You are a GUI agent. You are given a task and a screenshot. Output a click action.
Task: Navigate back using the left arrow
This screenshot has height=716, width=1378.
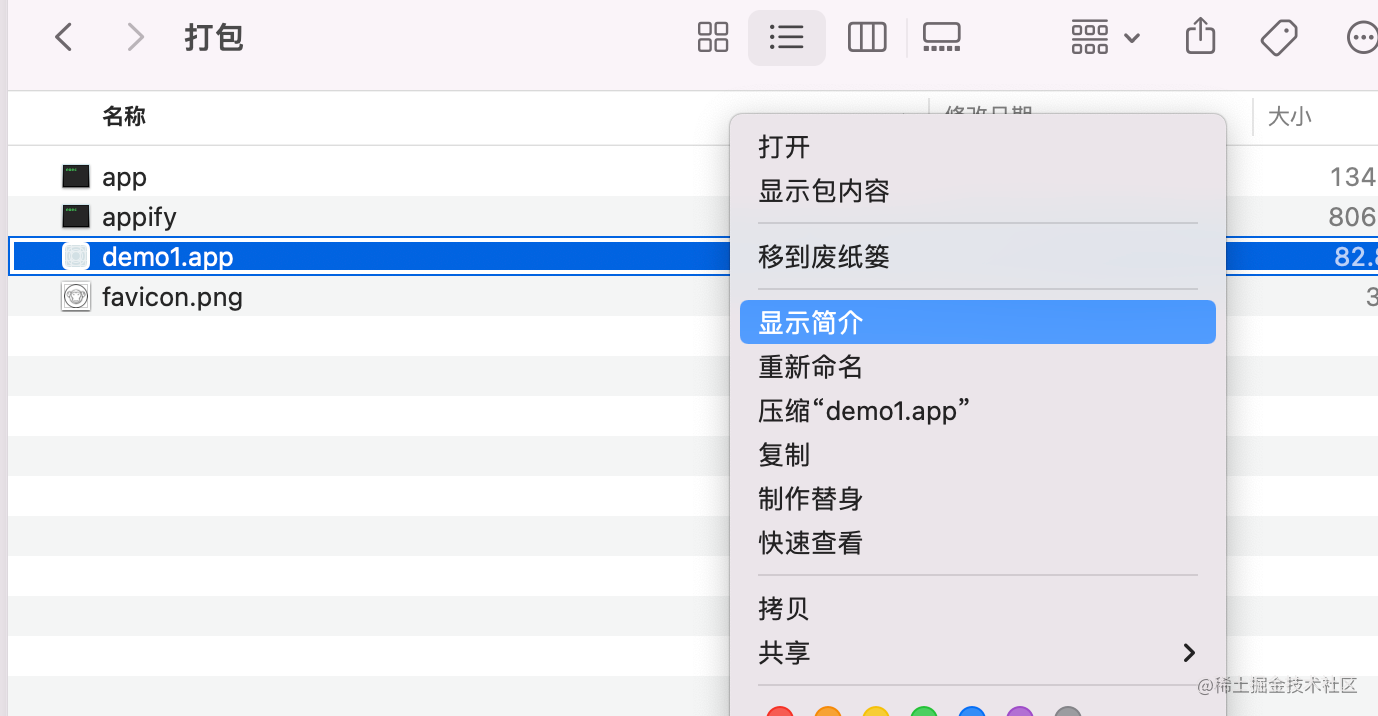[x=63, y=37]
